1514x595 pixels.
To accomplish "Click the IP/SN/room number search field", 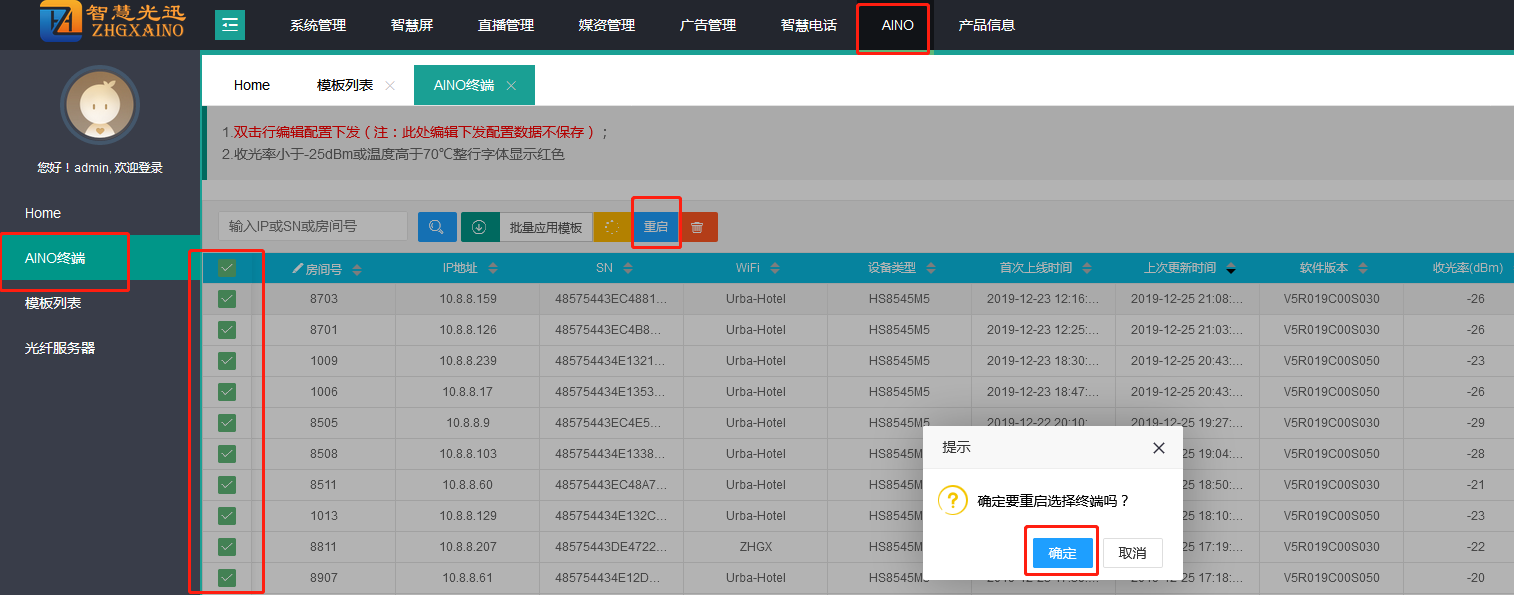I will click(312, 227).
